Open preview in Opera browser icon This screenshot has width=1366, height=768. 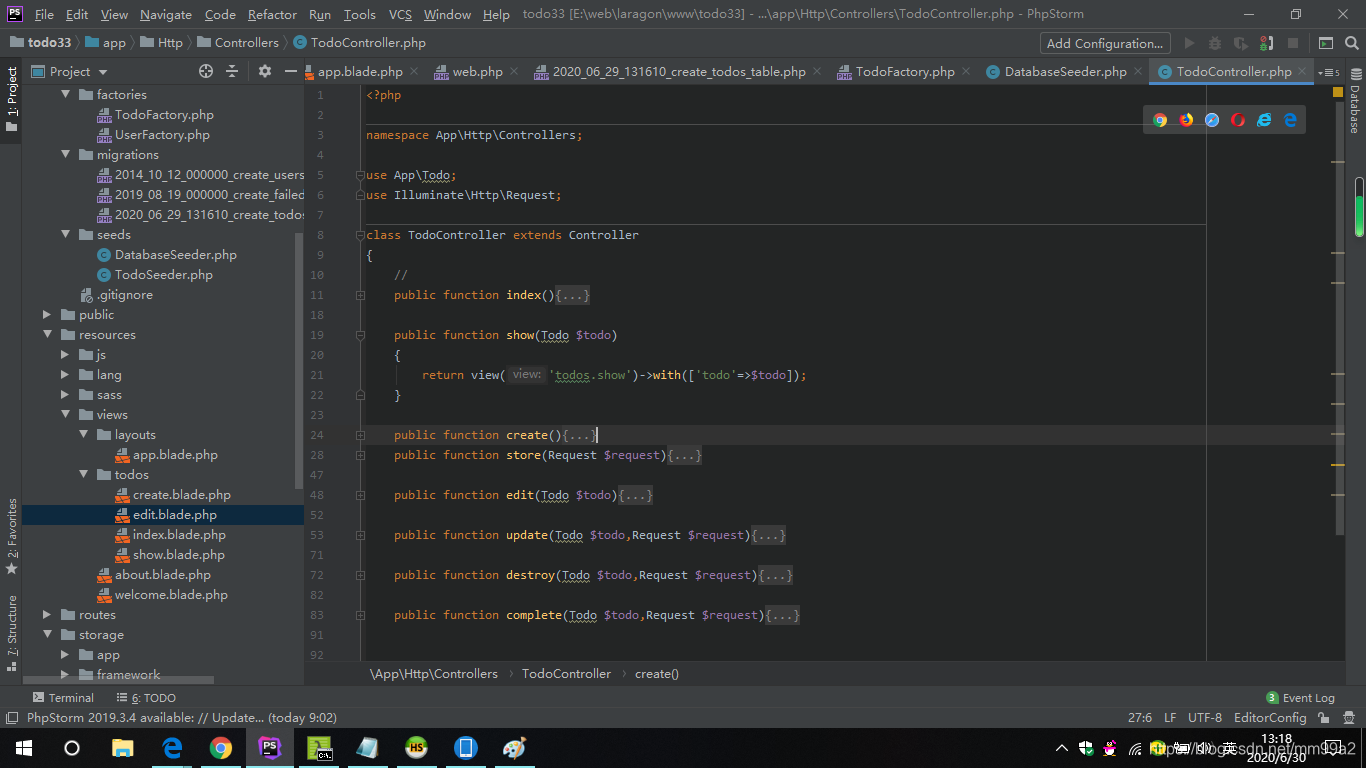(x=1238, y=120)
